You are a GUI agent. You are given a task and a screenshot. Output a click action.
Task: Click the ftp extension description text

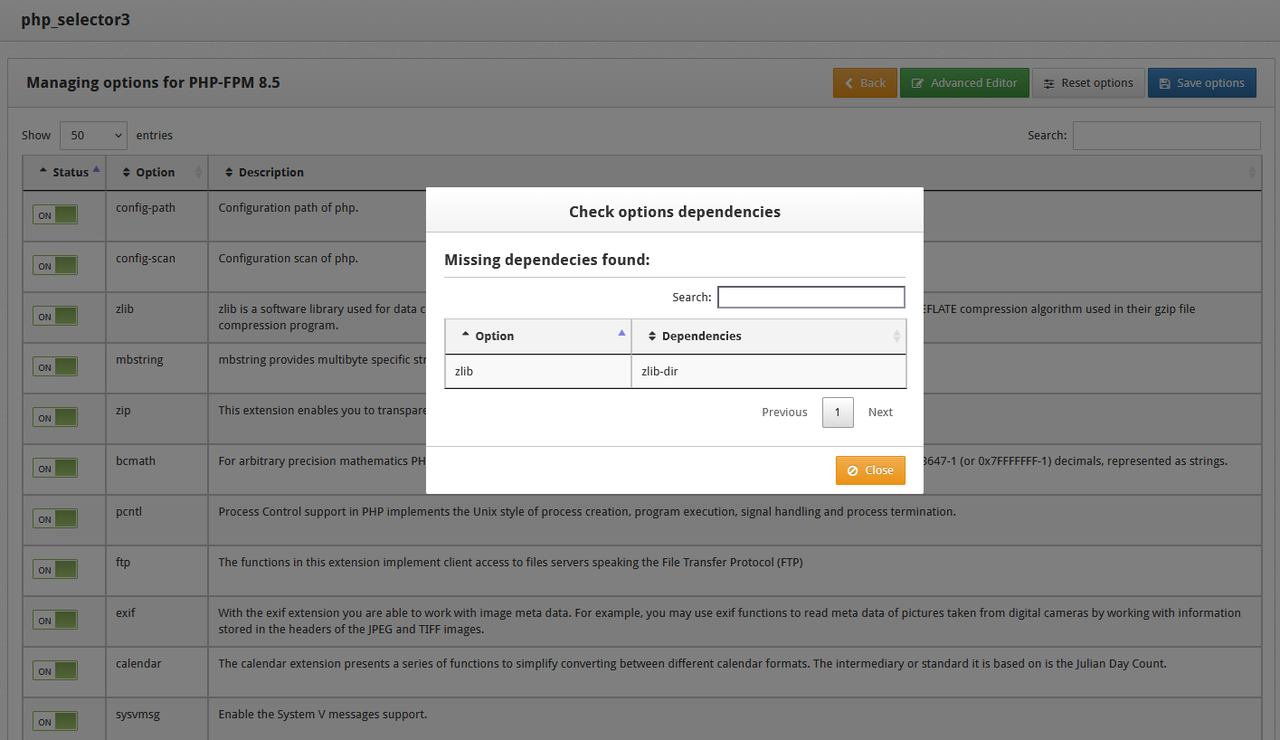(510, 562)
